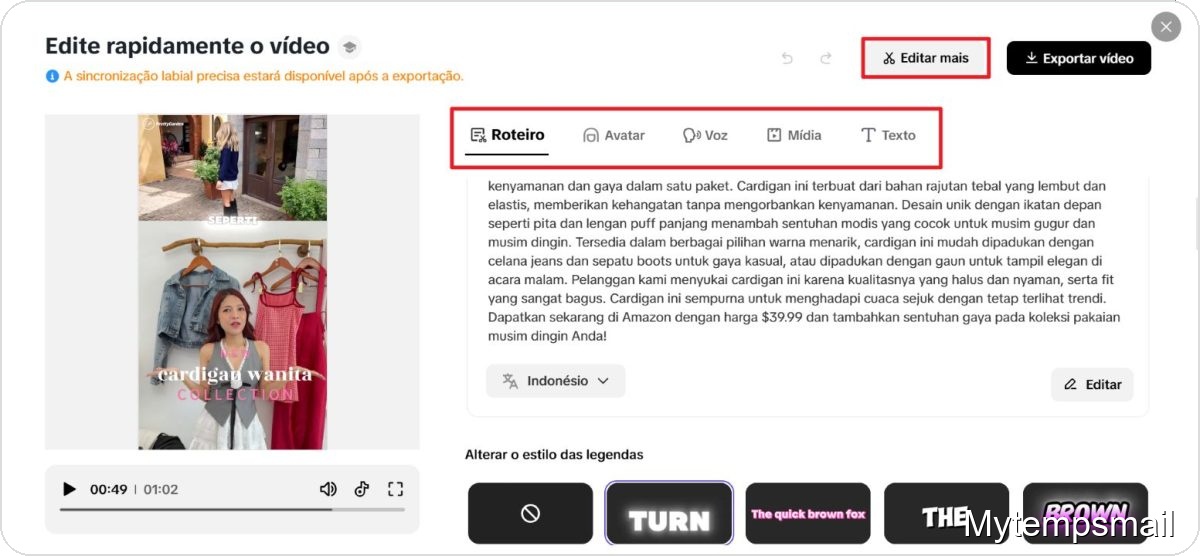Choose the pink quick brown fox style

808,513
